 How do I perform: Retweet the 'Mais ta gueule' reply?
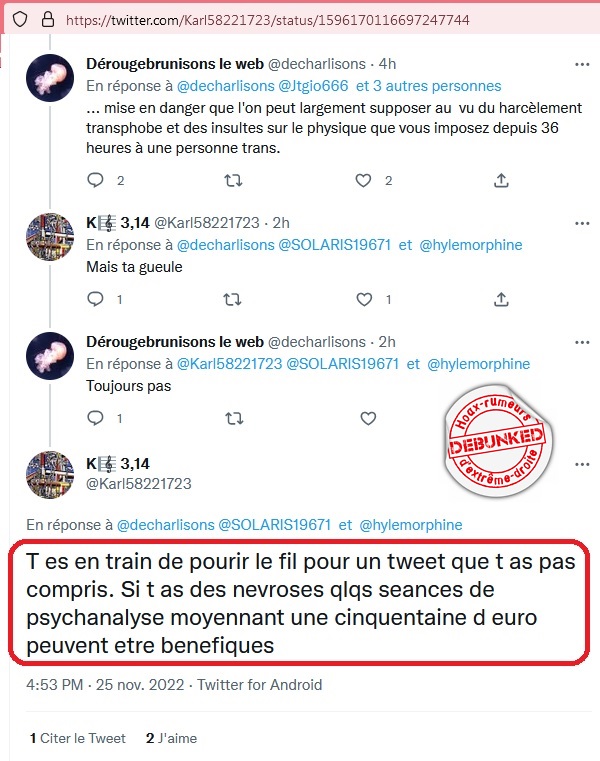(233, 299)
